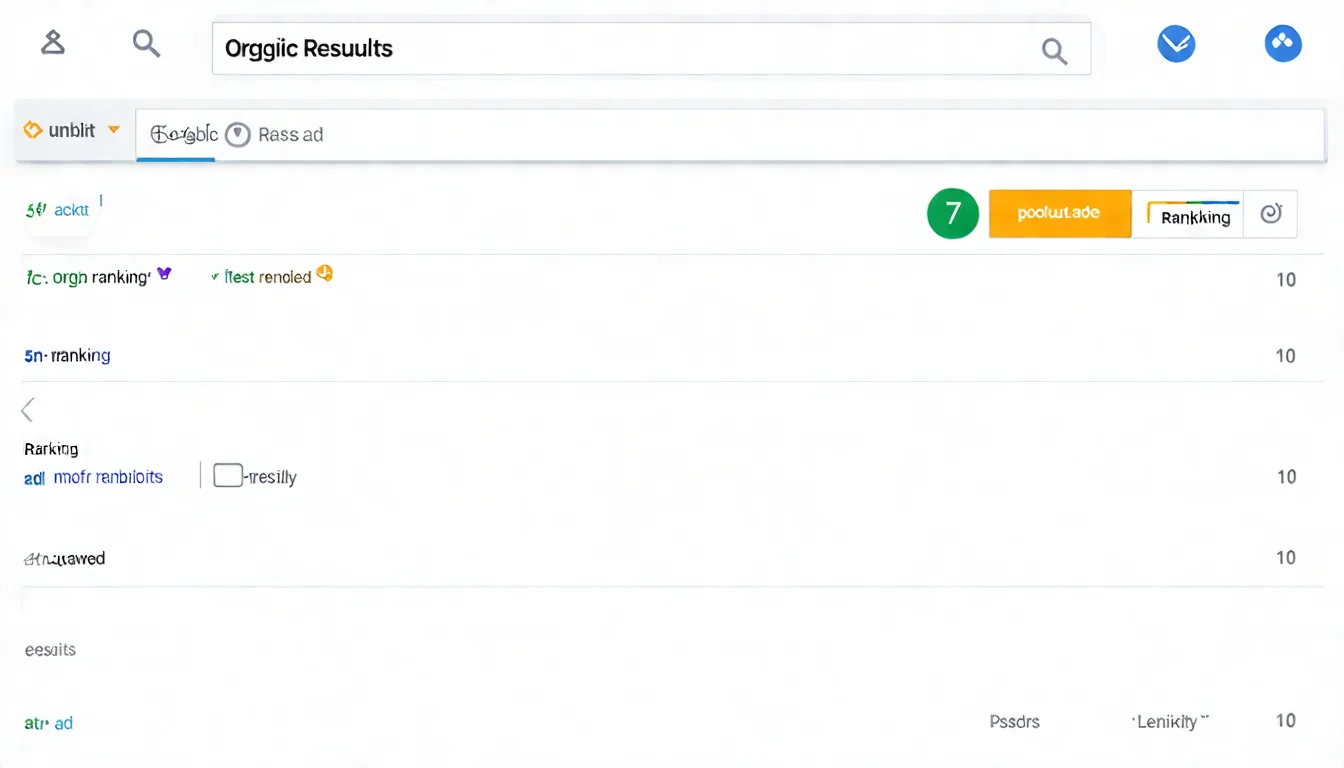Screen dimensions: 1344x768
Task: Tick the empty checkbox next to 'tresilly'
Action: tap(228, 476)
